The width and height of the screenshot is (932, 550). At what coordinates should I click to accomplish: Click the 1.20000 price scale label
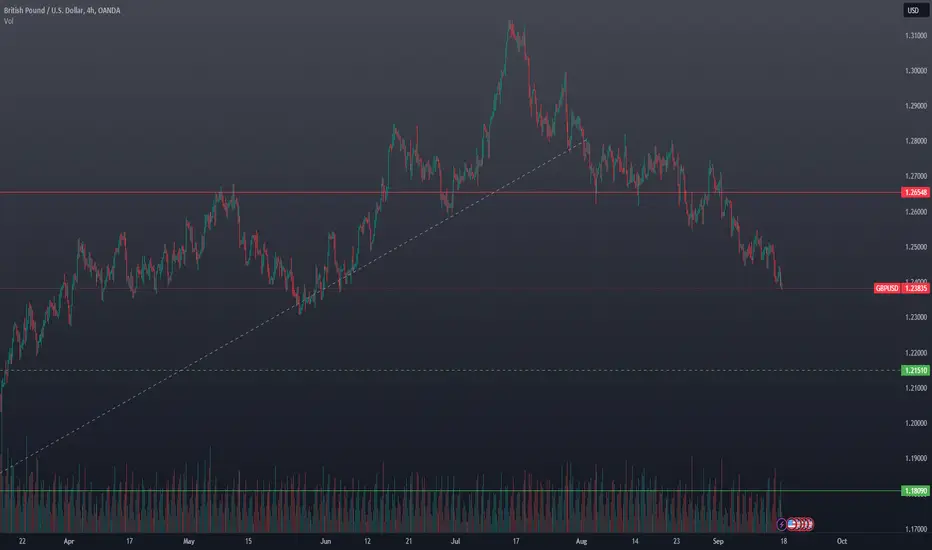tap(915, 423)
